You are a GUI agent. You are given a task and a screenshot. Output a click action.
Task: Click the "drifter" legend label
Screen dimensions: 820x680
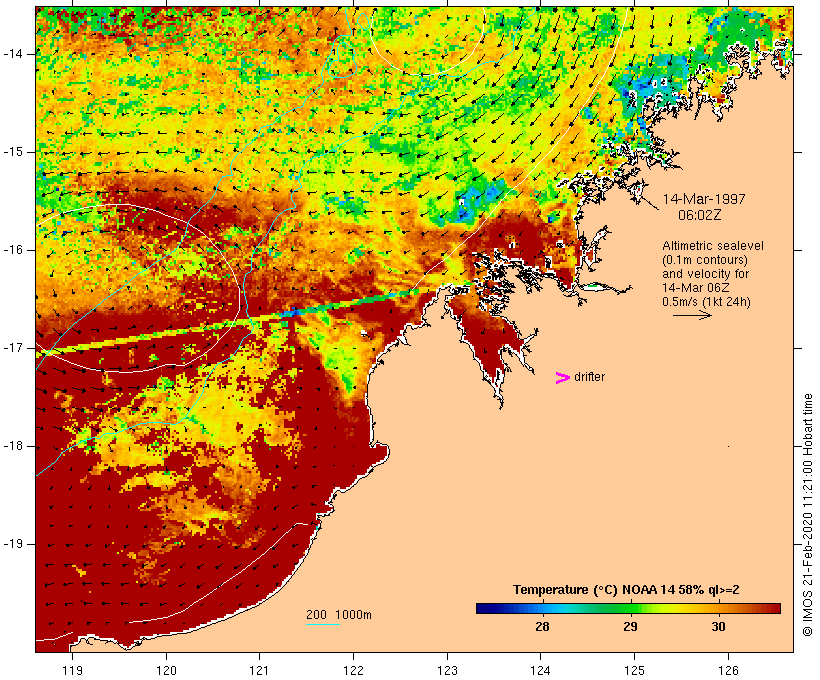point(589,377)
